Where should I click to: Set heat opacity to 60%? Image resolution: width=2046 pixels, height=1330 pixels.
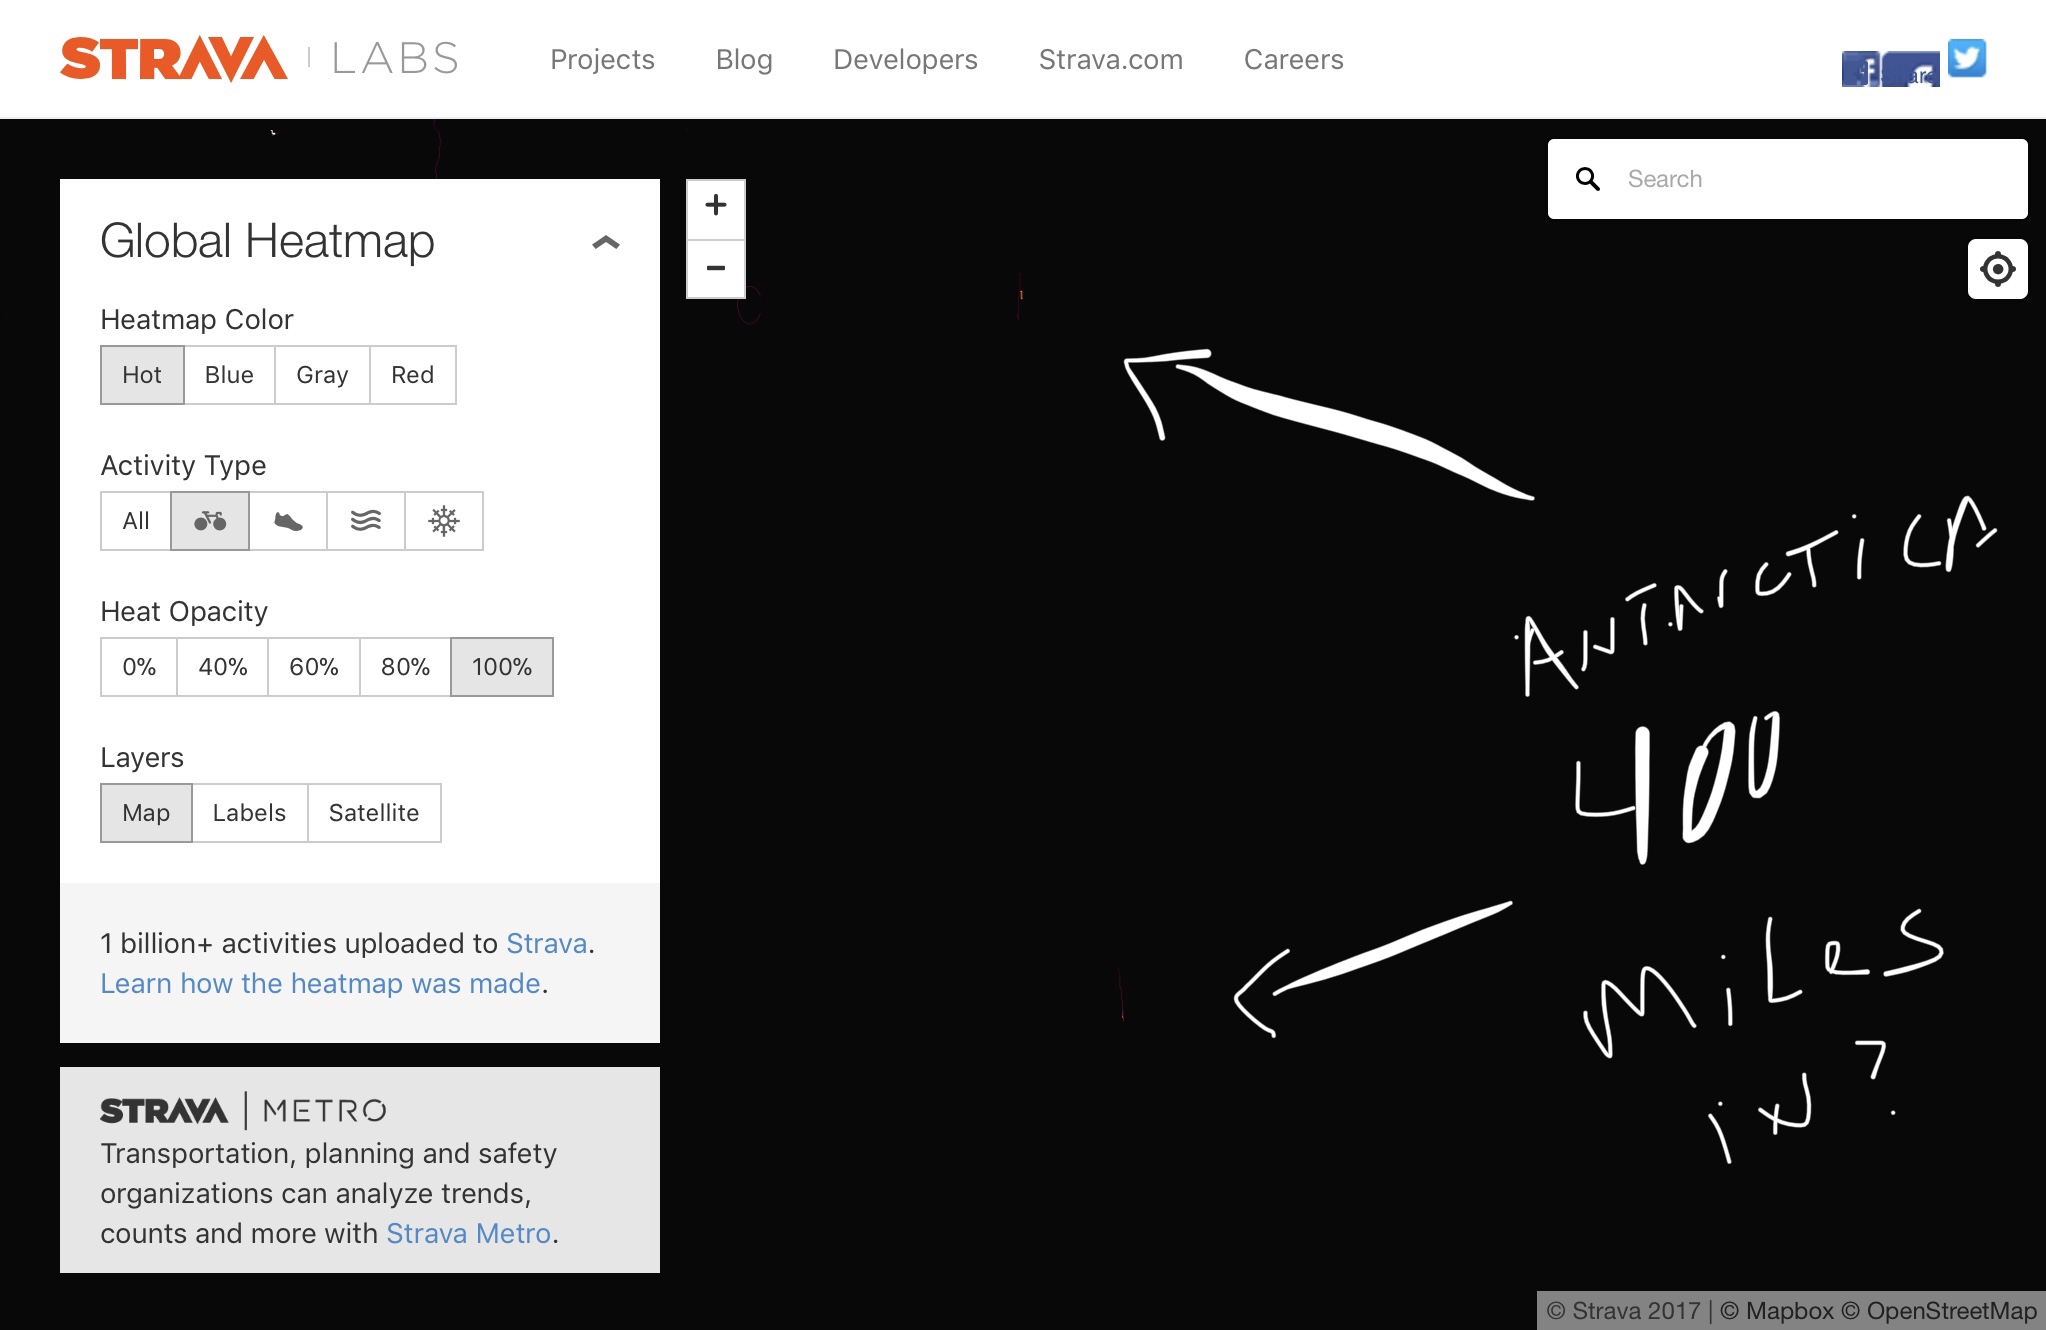(x=314, y=667)
